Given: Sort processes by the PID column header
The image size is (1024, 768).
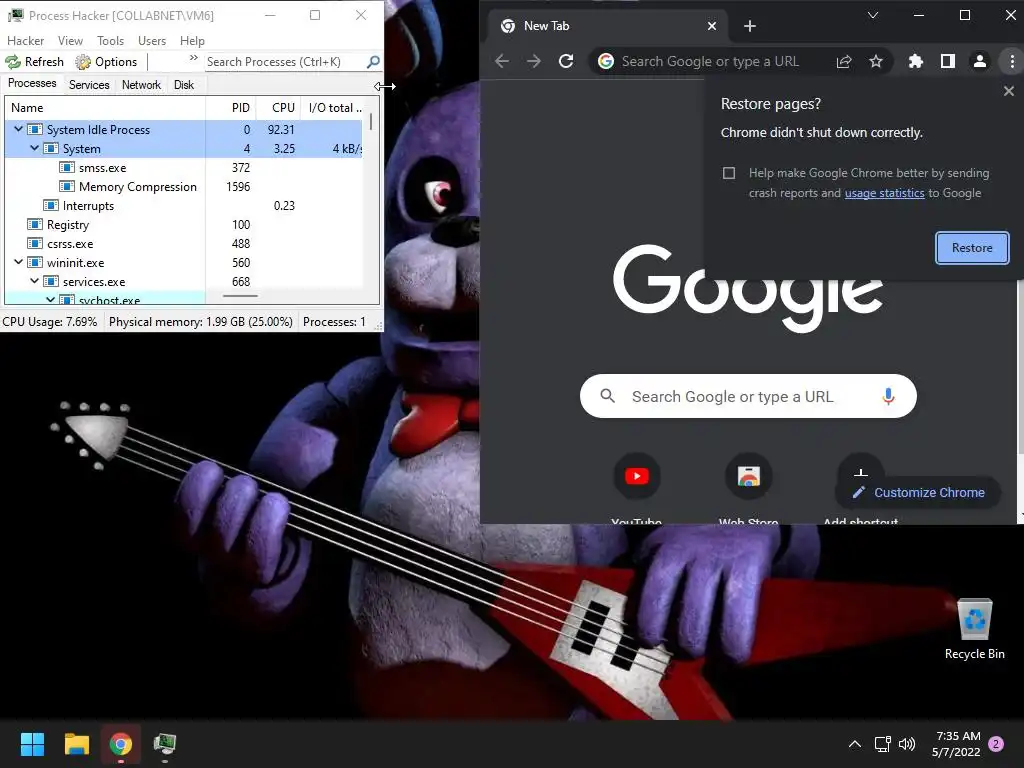Looking at the screenshot, I should pyautogui.click(x=230, y=108).
